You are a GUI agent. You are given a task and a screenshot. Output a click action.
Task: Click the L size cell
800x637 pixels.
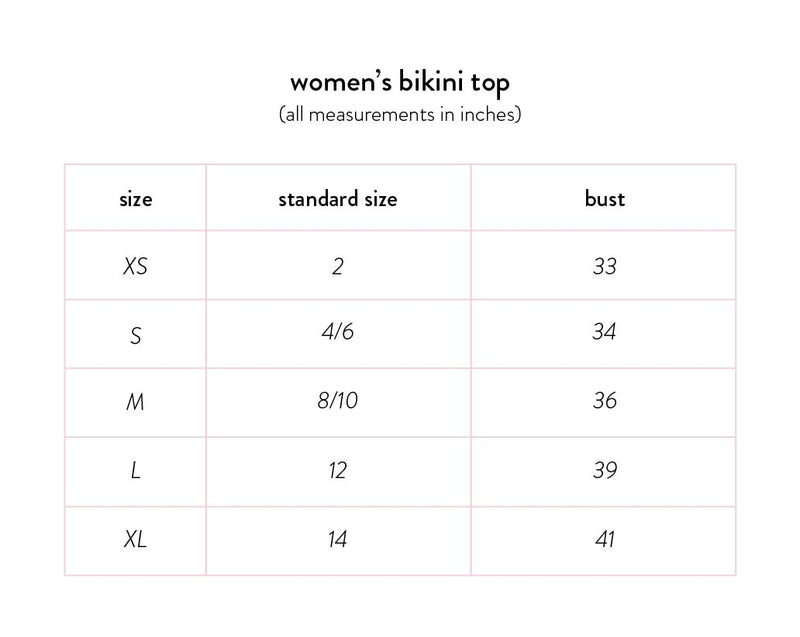click(136, 470)
